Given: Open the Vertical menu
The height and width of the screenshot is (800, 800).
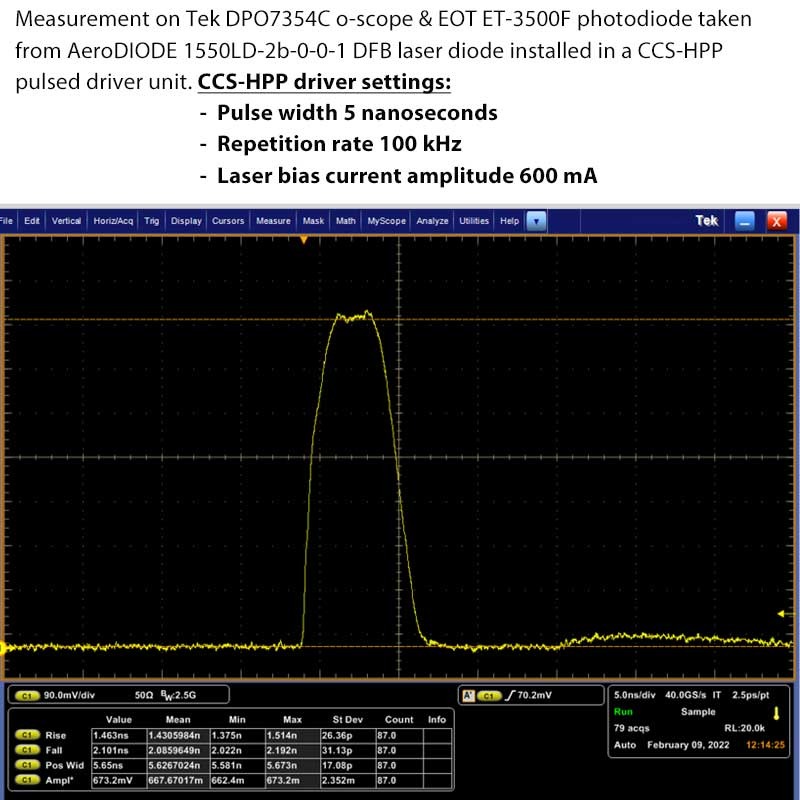Looking at the screenshot, I should click(x=66, y=221).
